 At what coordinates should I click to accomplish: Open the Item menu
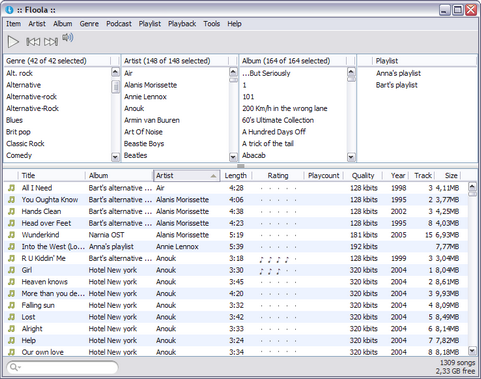tap(13, 24)
